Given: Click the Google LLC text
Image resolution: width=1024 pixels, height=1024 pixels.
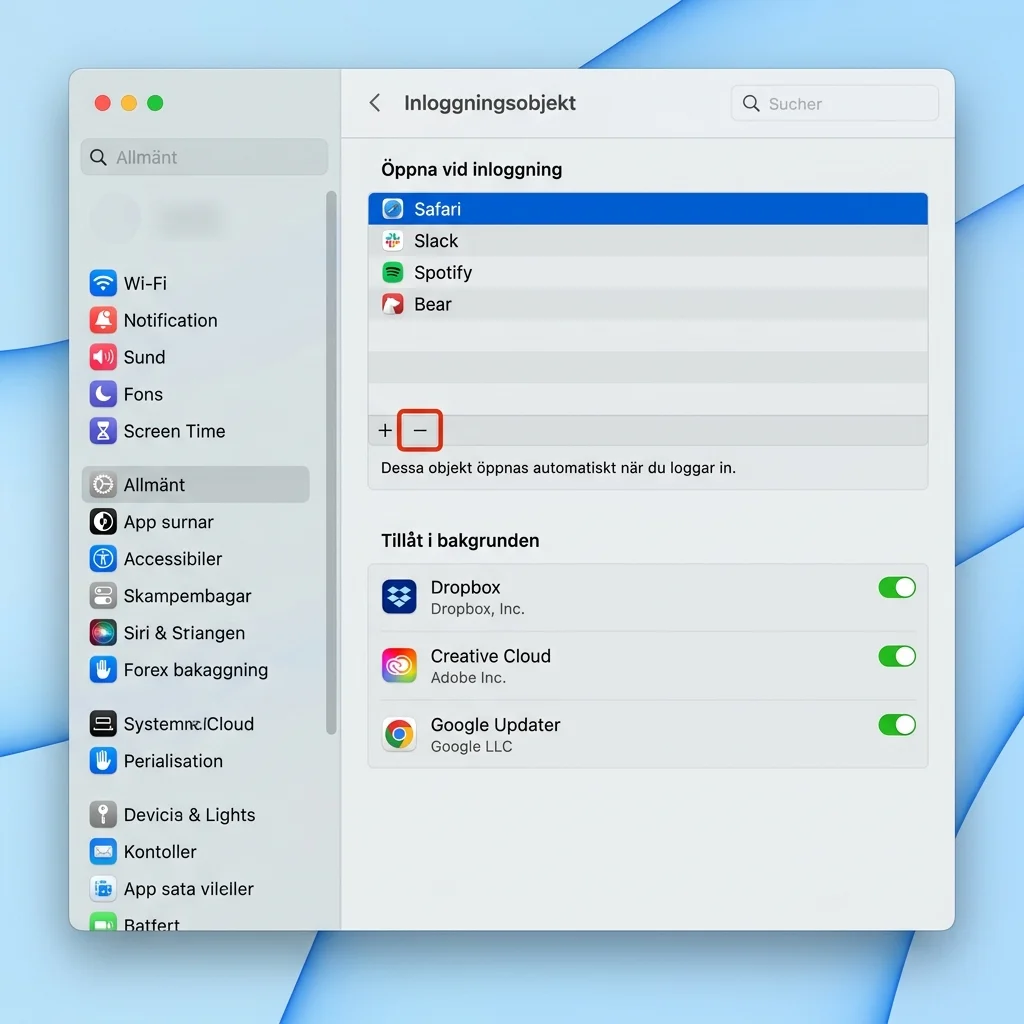Looking at the screenshot, I should [472, 746].
